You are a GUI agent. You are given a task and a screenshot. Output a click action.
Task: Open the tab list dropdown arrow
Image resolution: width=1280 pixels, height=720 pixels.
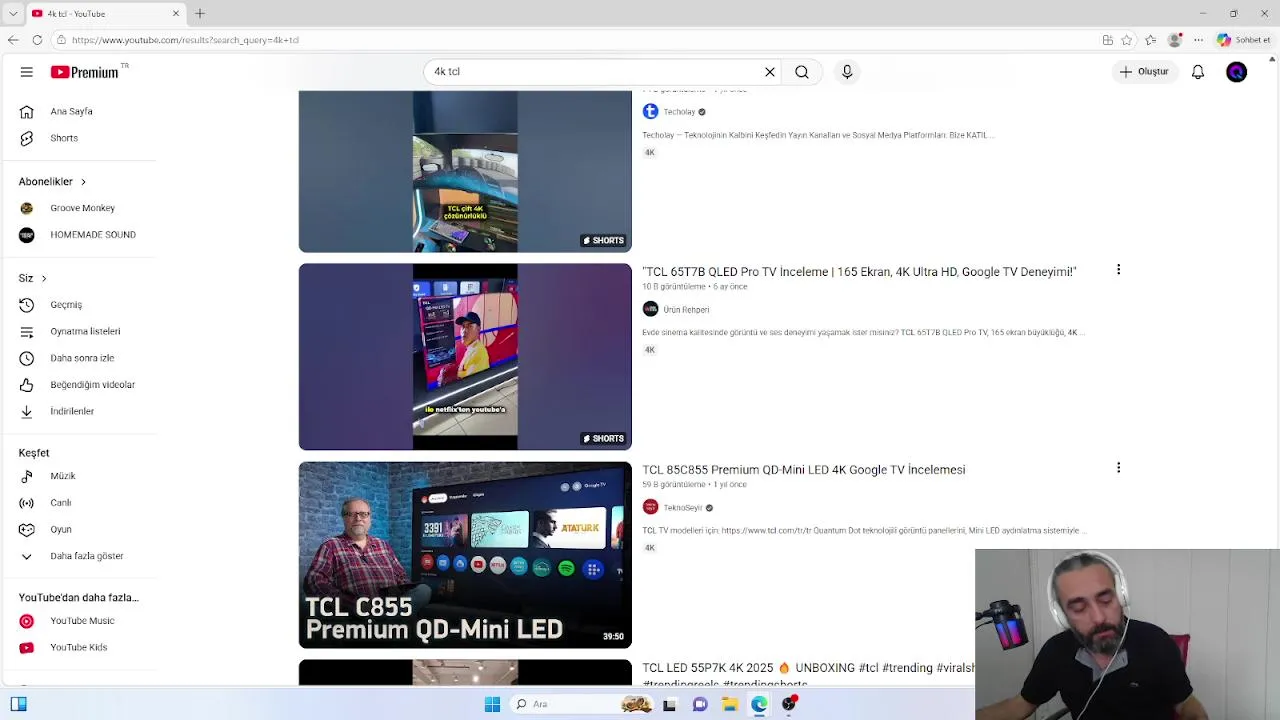13,14
